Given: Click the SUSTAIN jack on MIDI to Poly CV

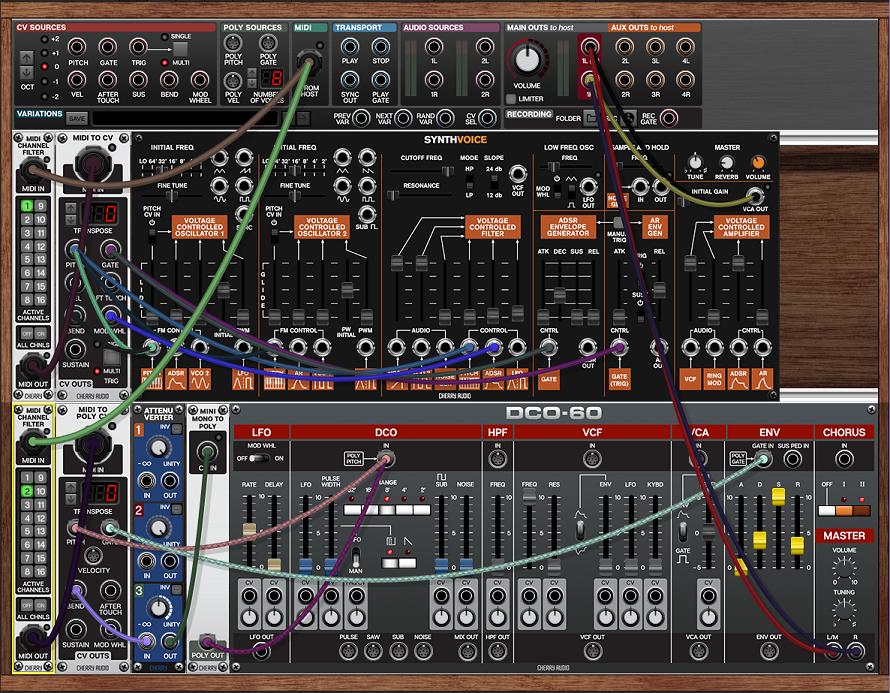Looking at the screenshot, I should coord(75,629).
